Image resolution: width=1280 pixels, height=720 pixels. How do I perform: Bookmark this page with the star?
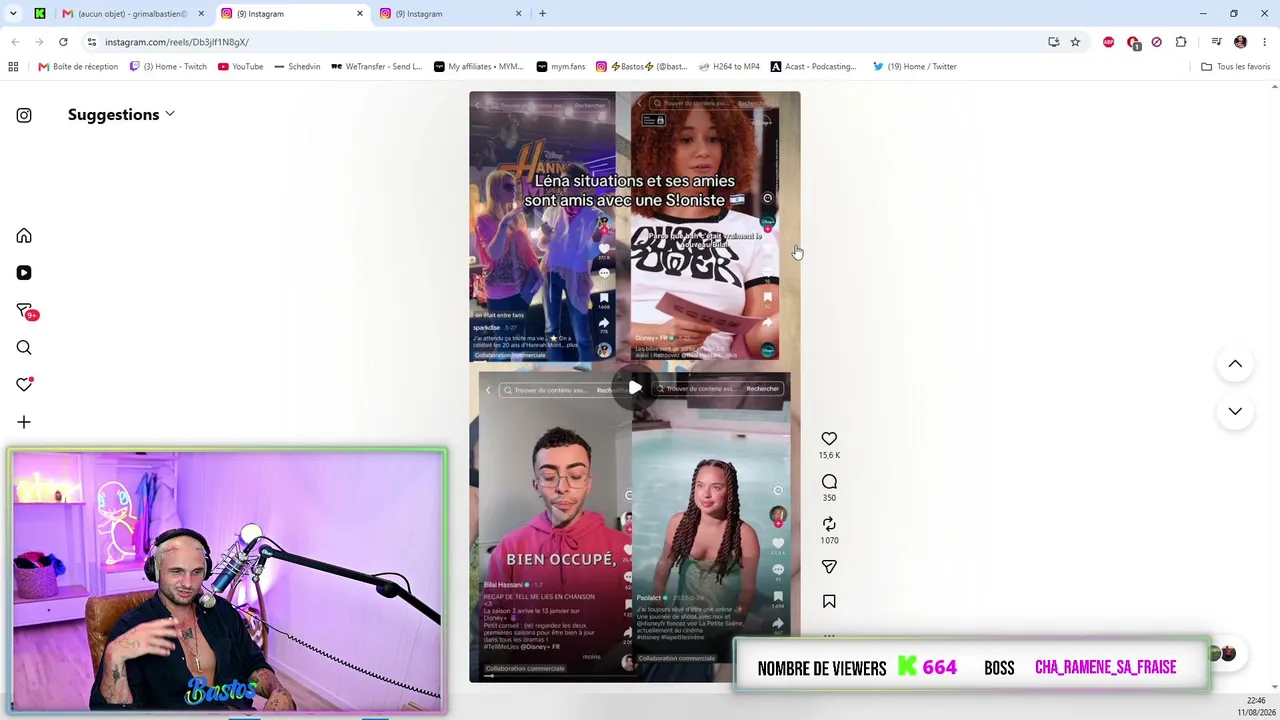click(x=1075, y=42)
